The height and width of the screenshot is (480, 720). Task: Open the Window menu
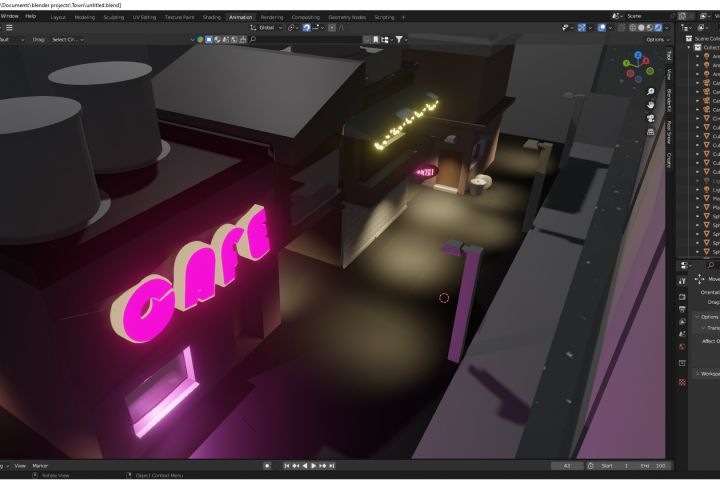[x=10, y=16]
